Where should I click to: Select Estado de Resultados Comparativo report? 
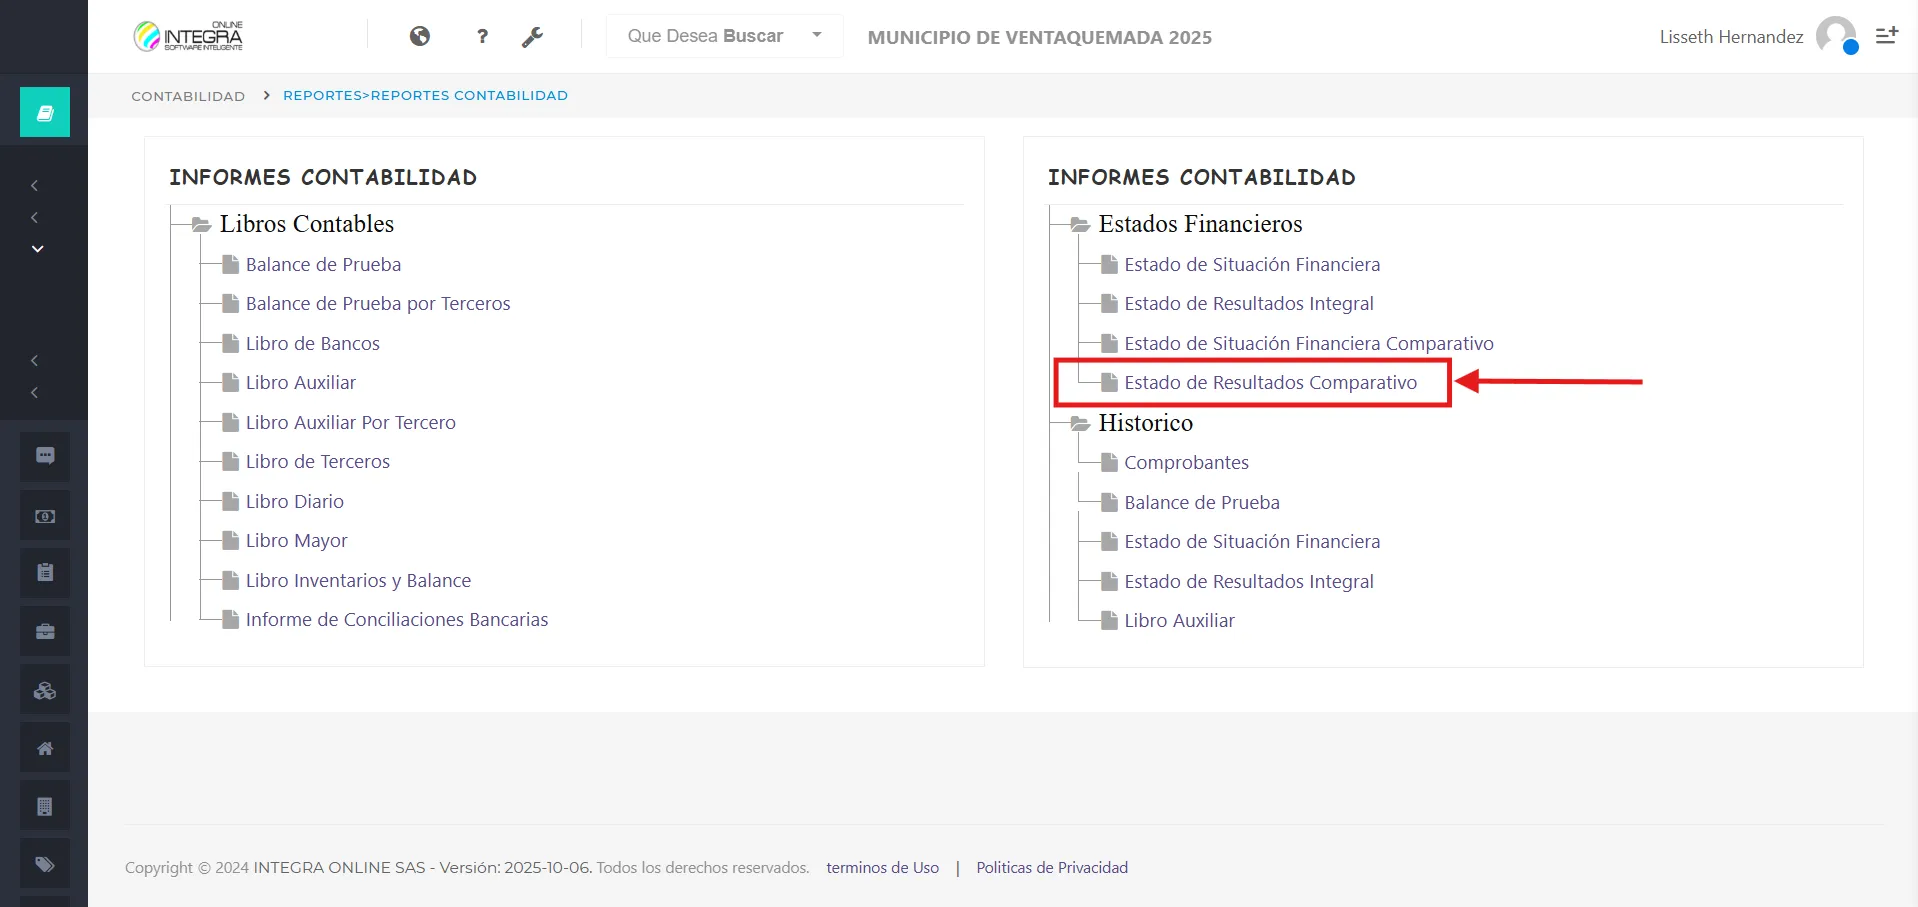[x=1270, y=382]
